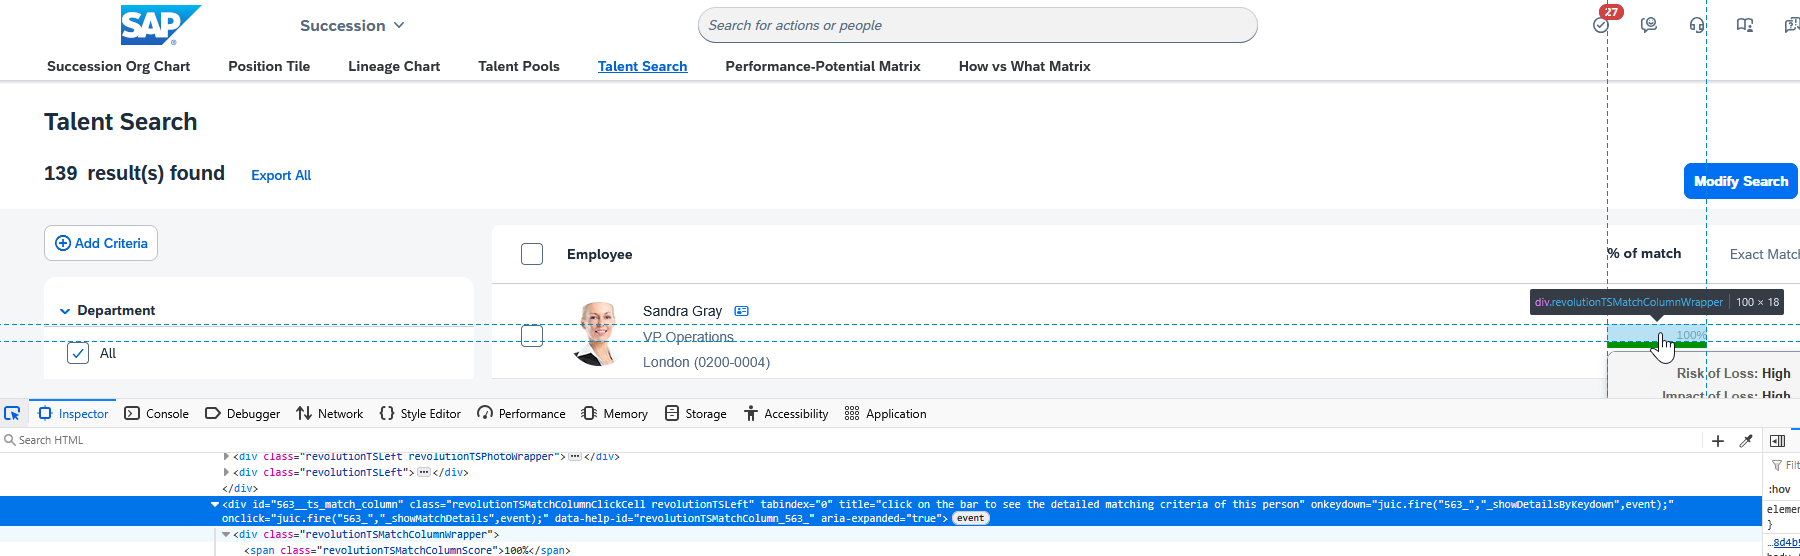Open the Network panel
Image resolution: width=1800 pixels, height=556 pixels.
point(330,413)
